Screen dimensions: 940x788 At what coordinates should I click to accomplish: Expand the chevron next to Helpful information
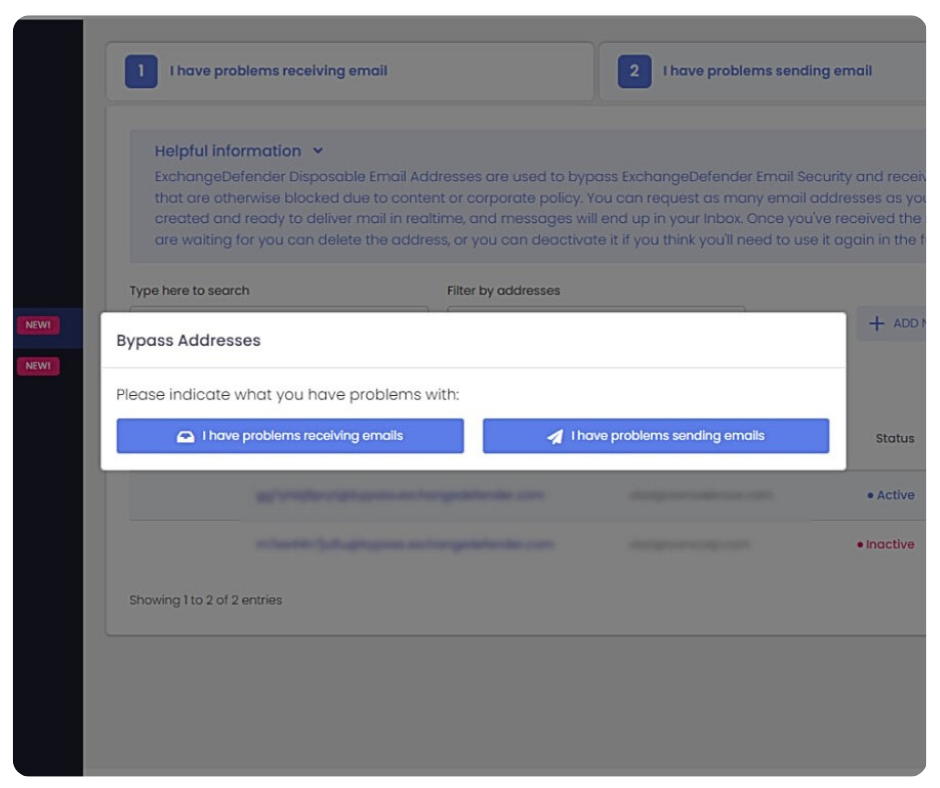[318, 150]
